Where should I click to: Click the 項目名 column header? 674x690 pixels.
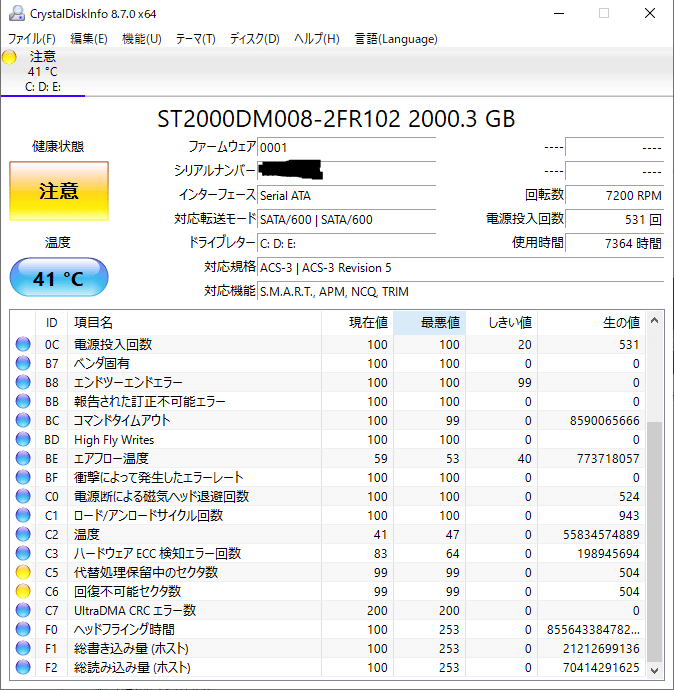click(194, 323)
